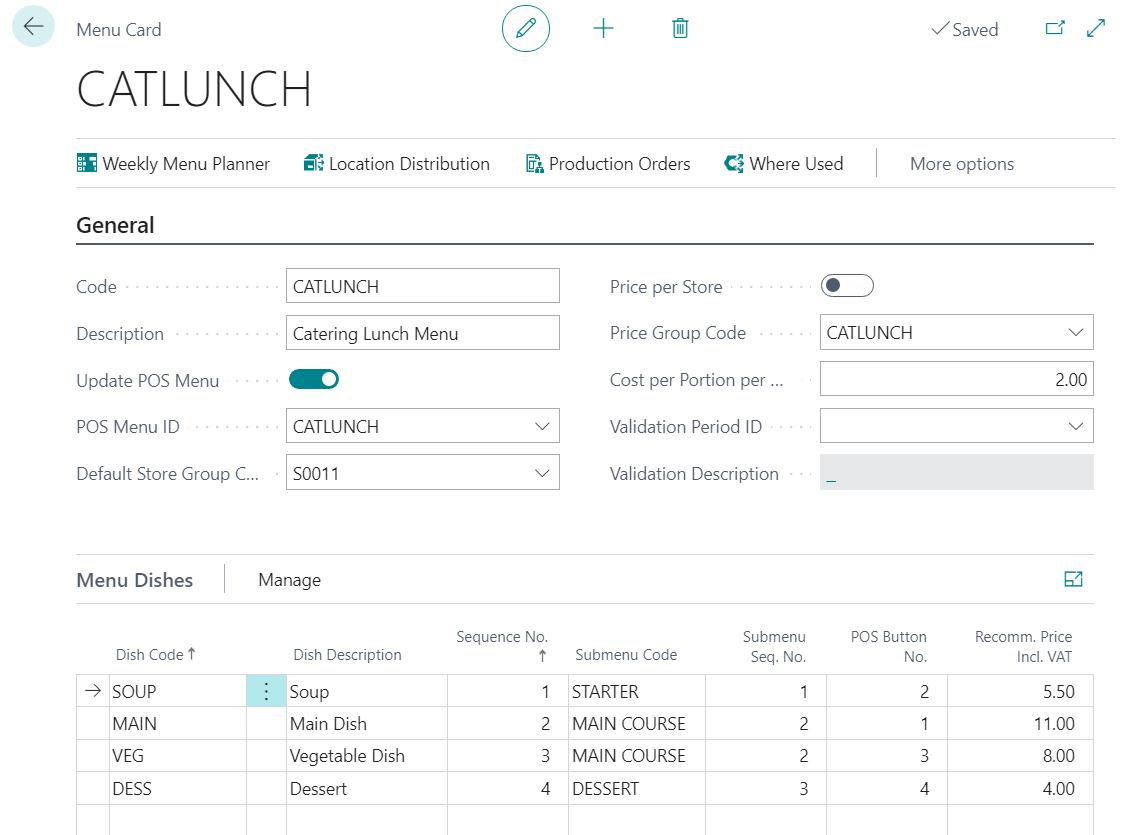1122x835 pixels.
Task: Sort by Sequence No. column header
Action: point(502,645)
